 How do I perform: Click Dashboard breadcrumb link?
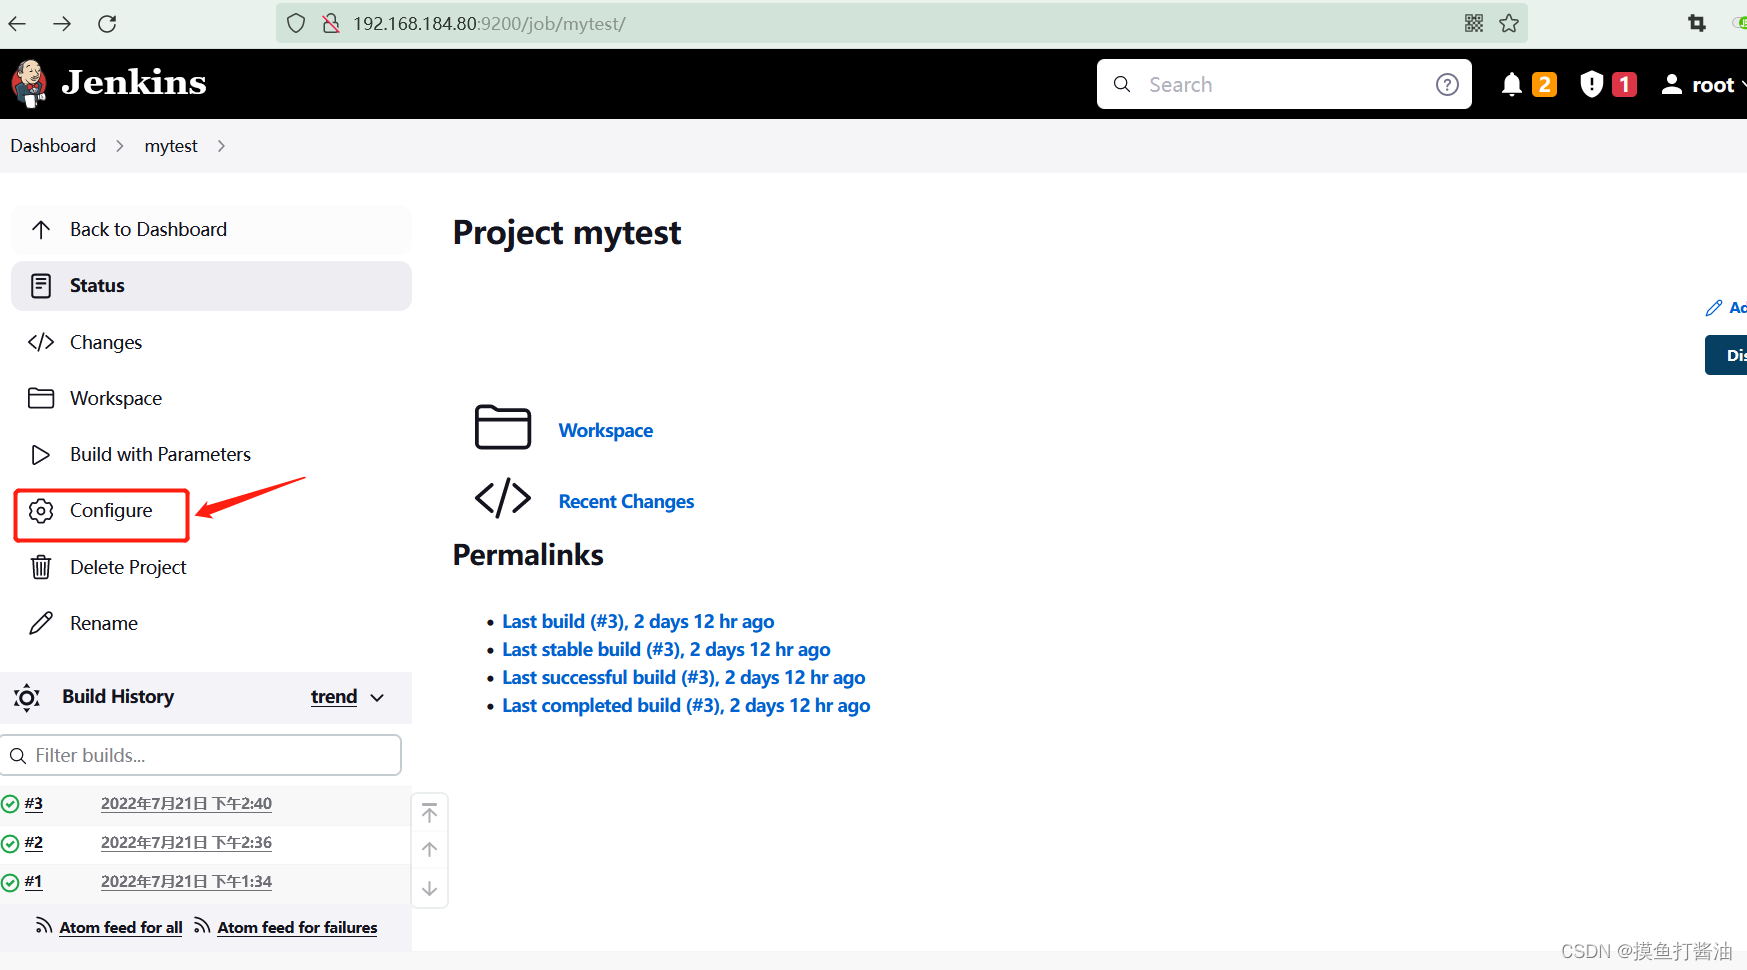[53, 146]
